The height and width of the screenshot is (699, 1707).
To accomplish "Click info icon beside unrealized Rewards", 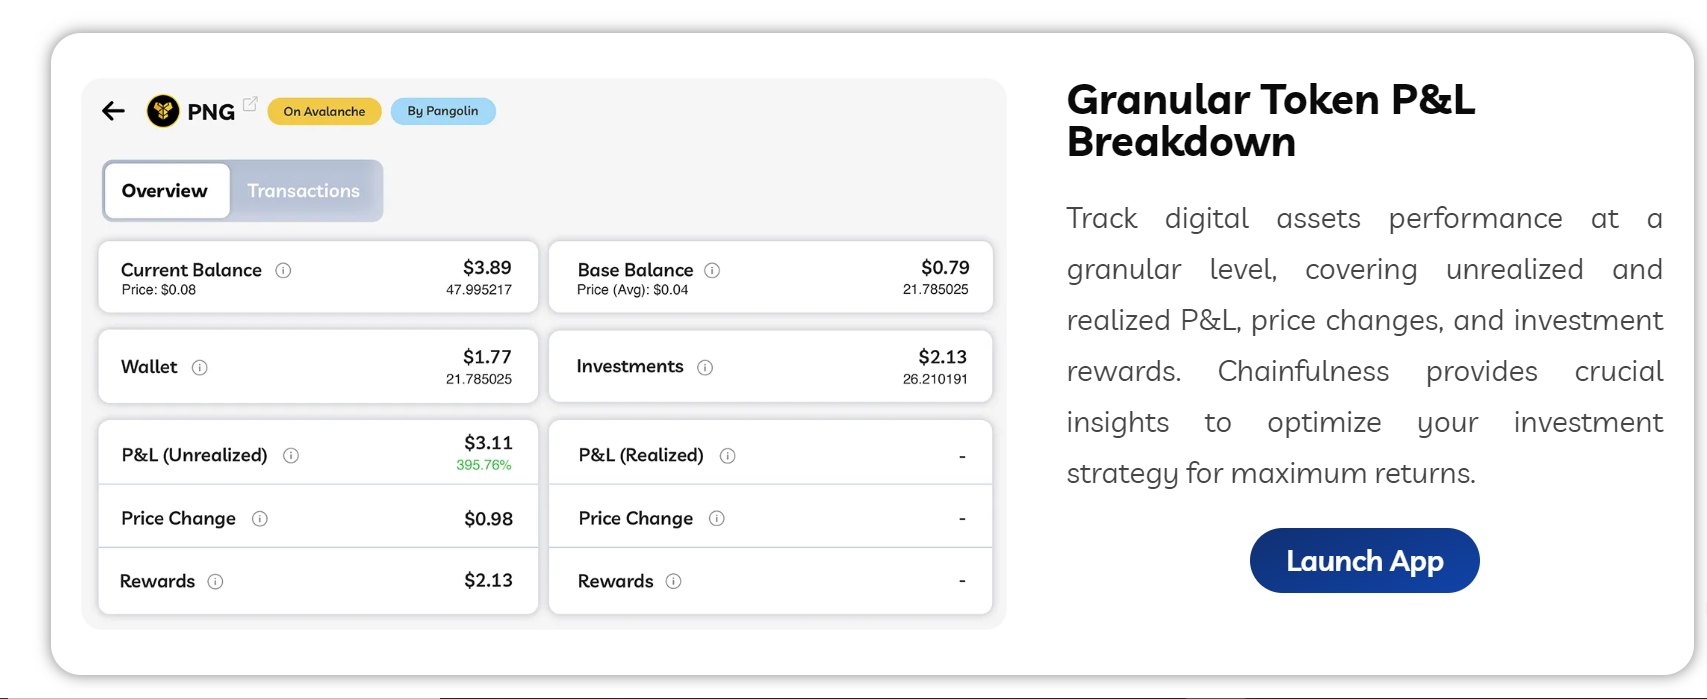I will [x=215, y=581].
